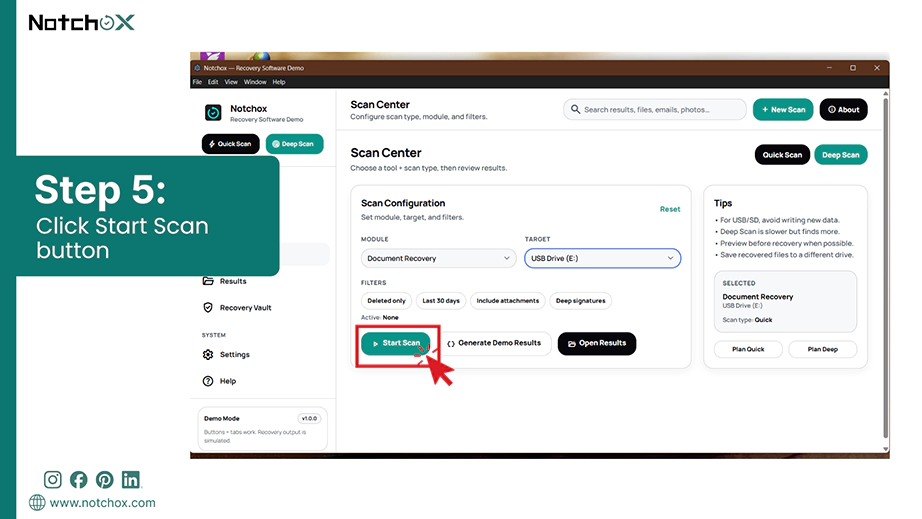Select sidebar Deep Scan button
Image resolution: width=922 pixels, height=519 pixels.
point(294,144)
